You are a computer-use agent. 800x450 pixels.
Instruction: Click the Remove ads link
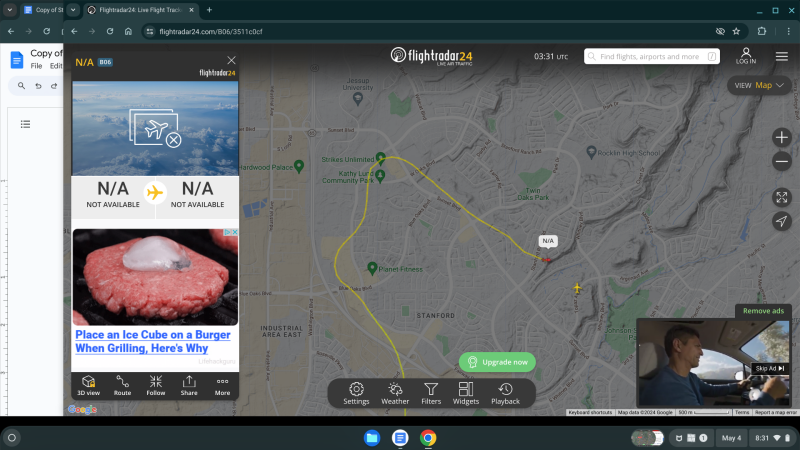tap(763, 311)
